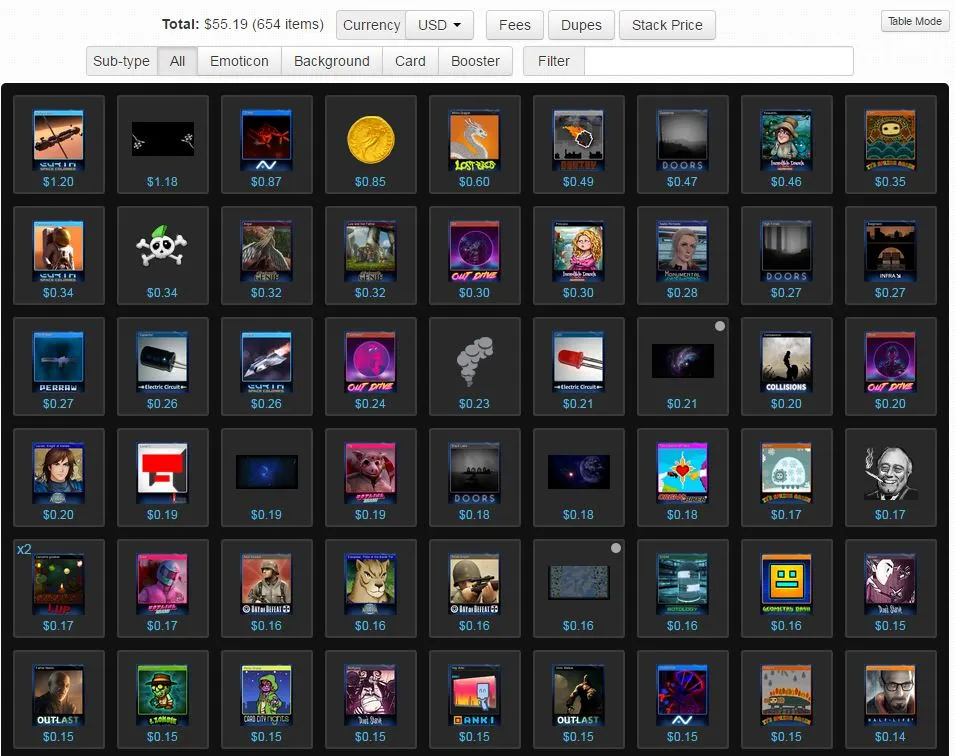Image resolution: width=955 pixels, height=756 pixels.
Task: Toggle the Fees button
Action: coord(515,25)
